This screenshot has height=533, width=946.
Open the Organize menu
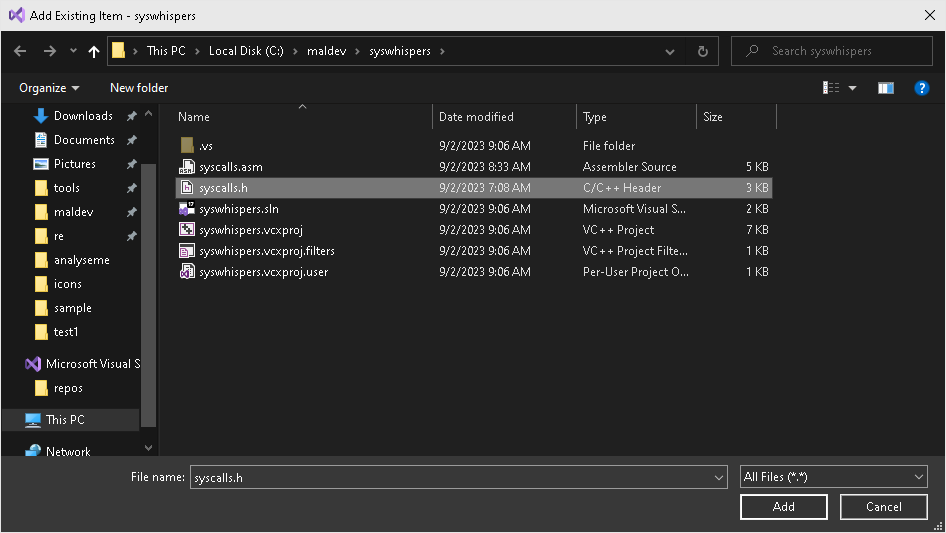pyautogui.click(x=49, y=88)
